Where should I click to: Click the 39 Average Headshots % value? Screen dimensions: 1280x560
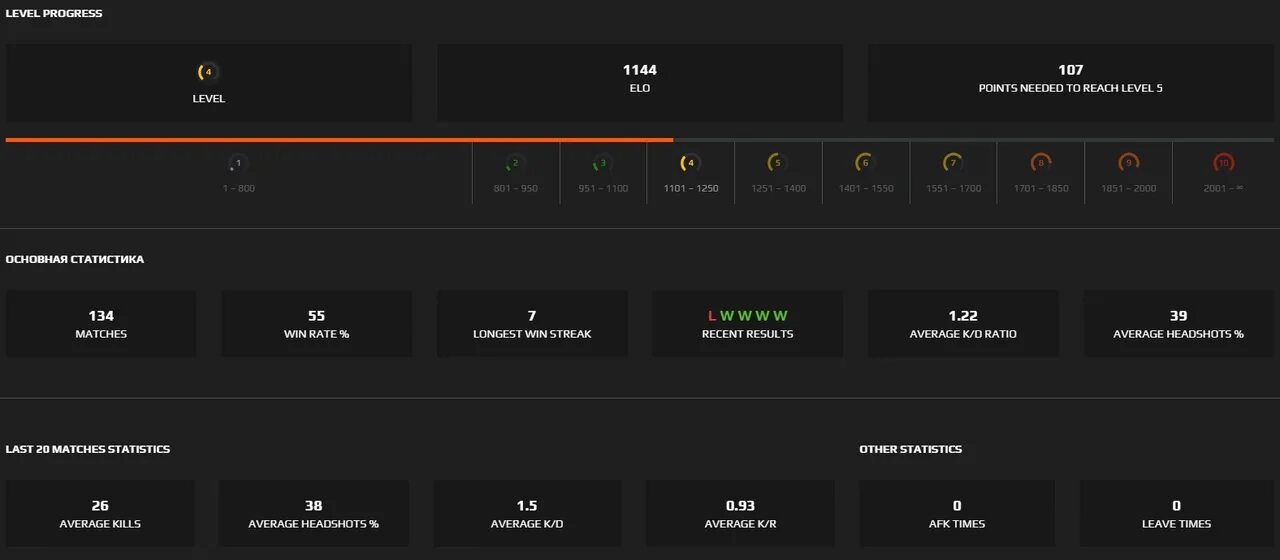[x=1178, y=316]
